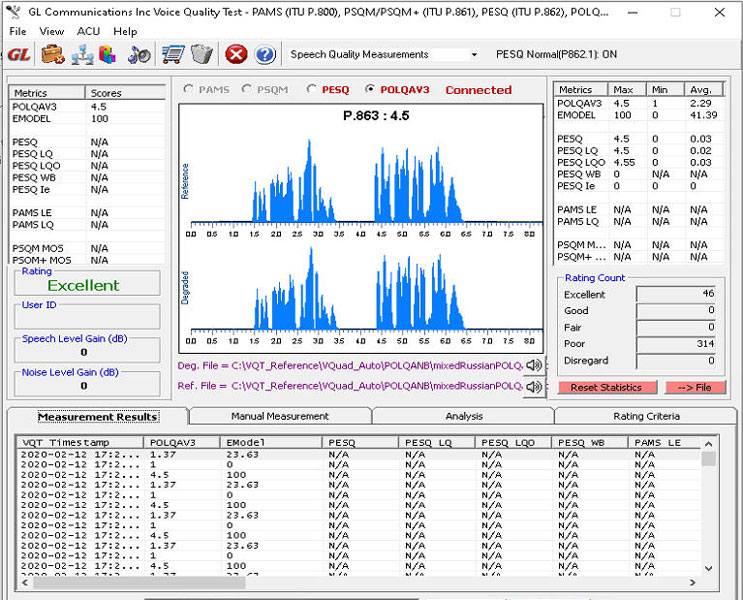Viewport: 743px width, 600px height.
Task: Click the --> File button
Action: [695, 387]
